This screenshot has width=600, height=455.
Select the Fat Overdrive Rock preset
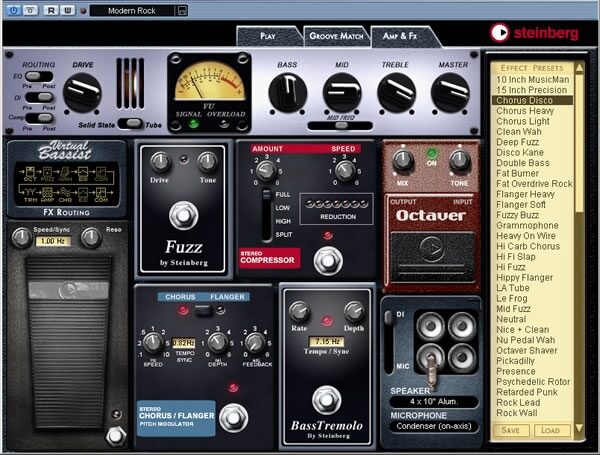coord(532,184)
